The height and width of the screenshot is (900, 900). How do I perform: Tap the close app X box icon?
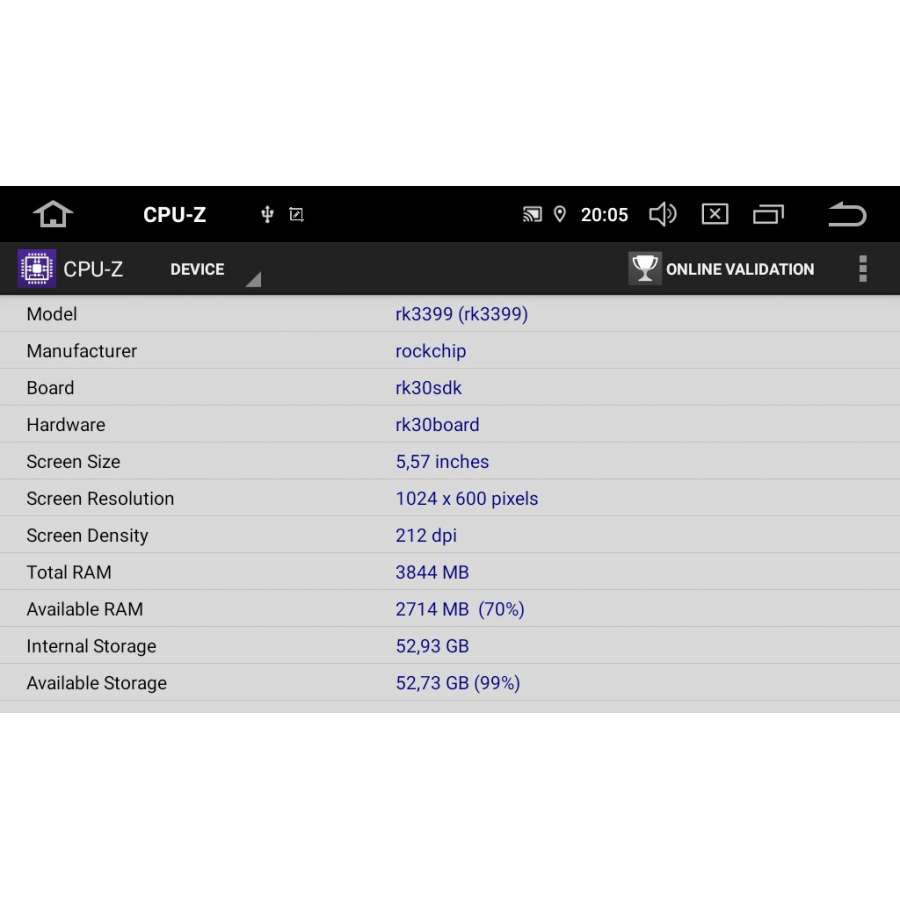click(x=715, y=214)
